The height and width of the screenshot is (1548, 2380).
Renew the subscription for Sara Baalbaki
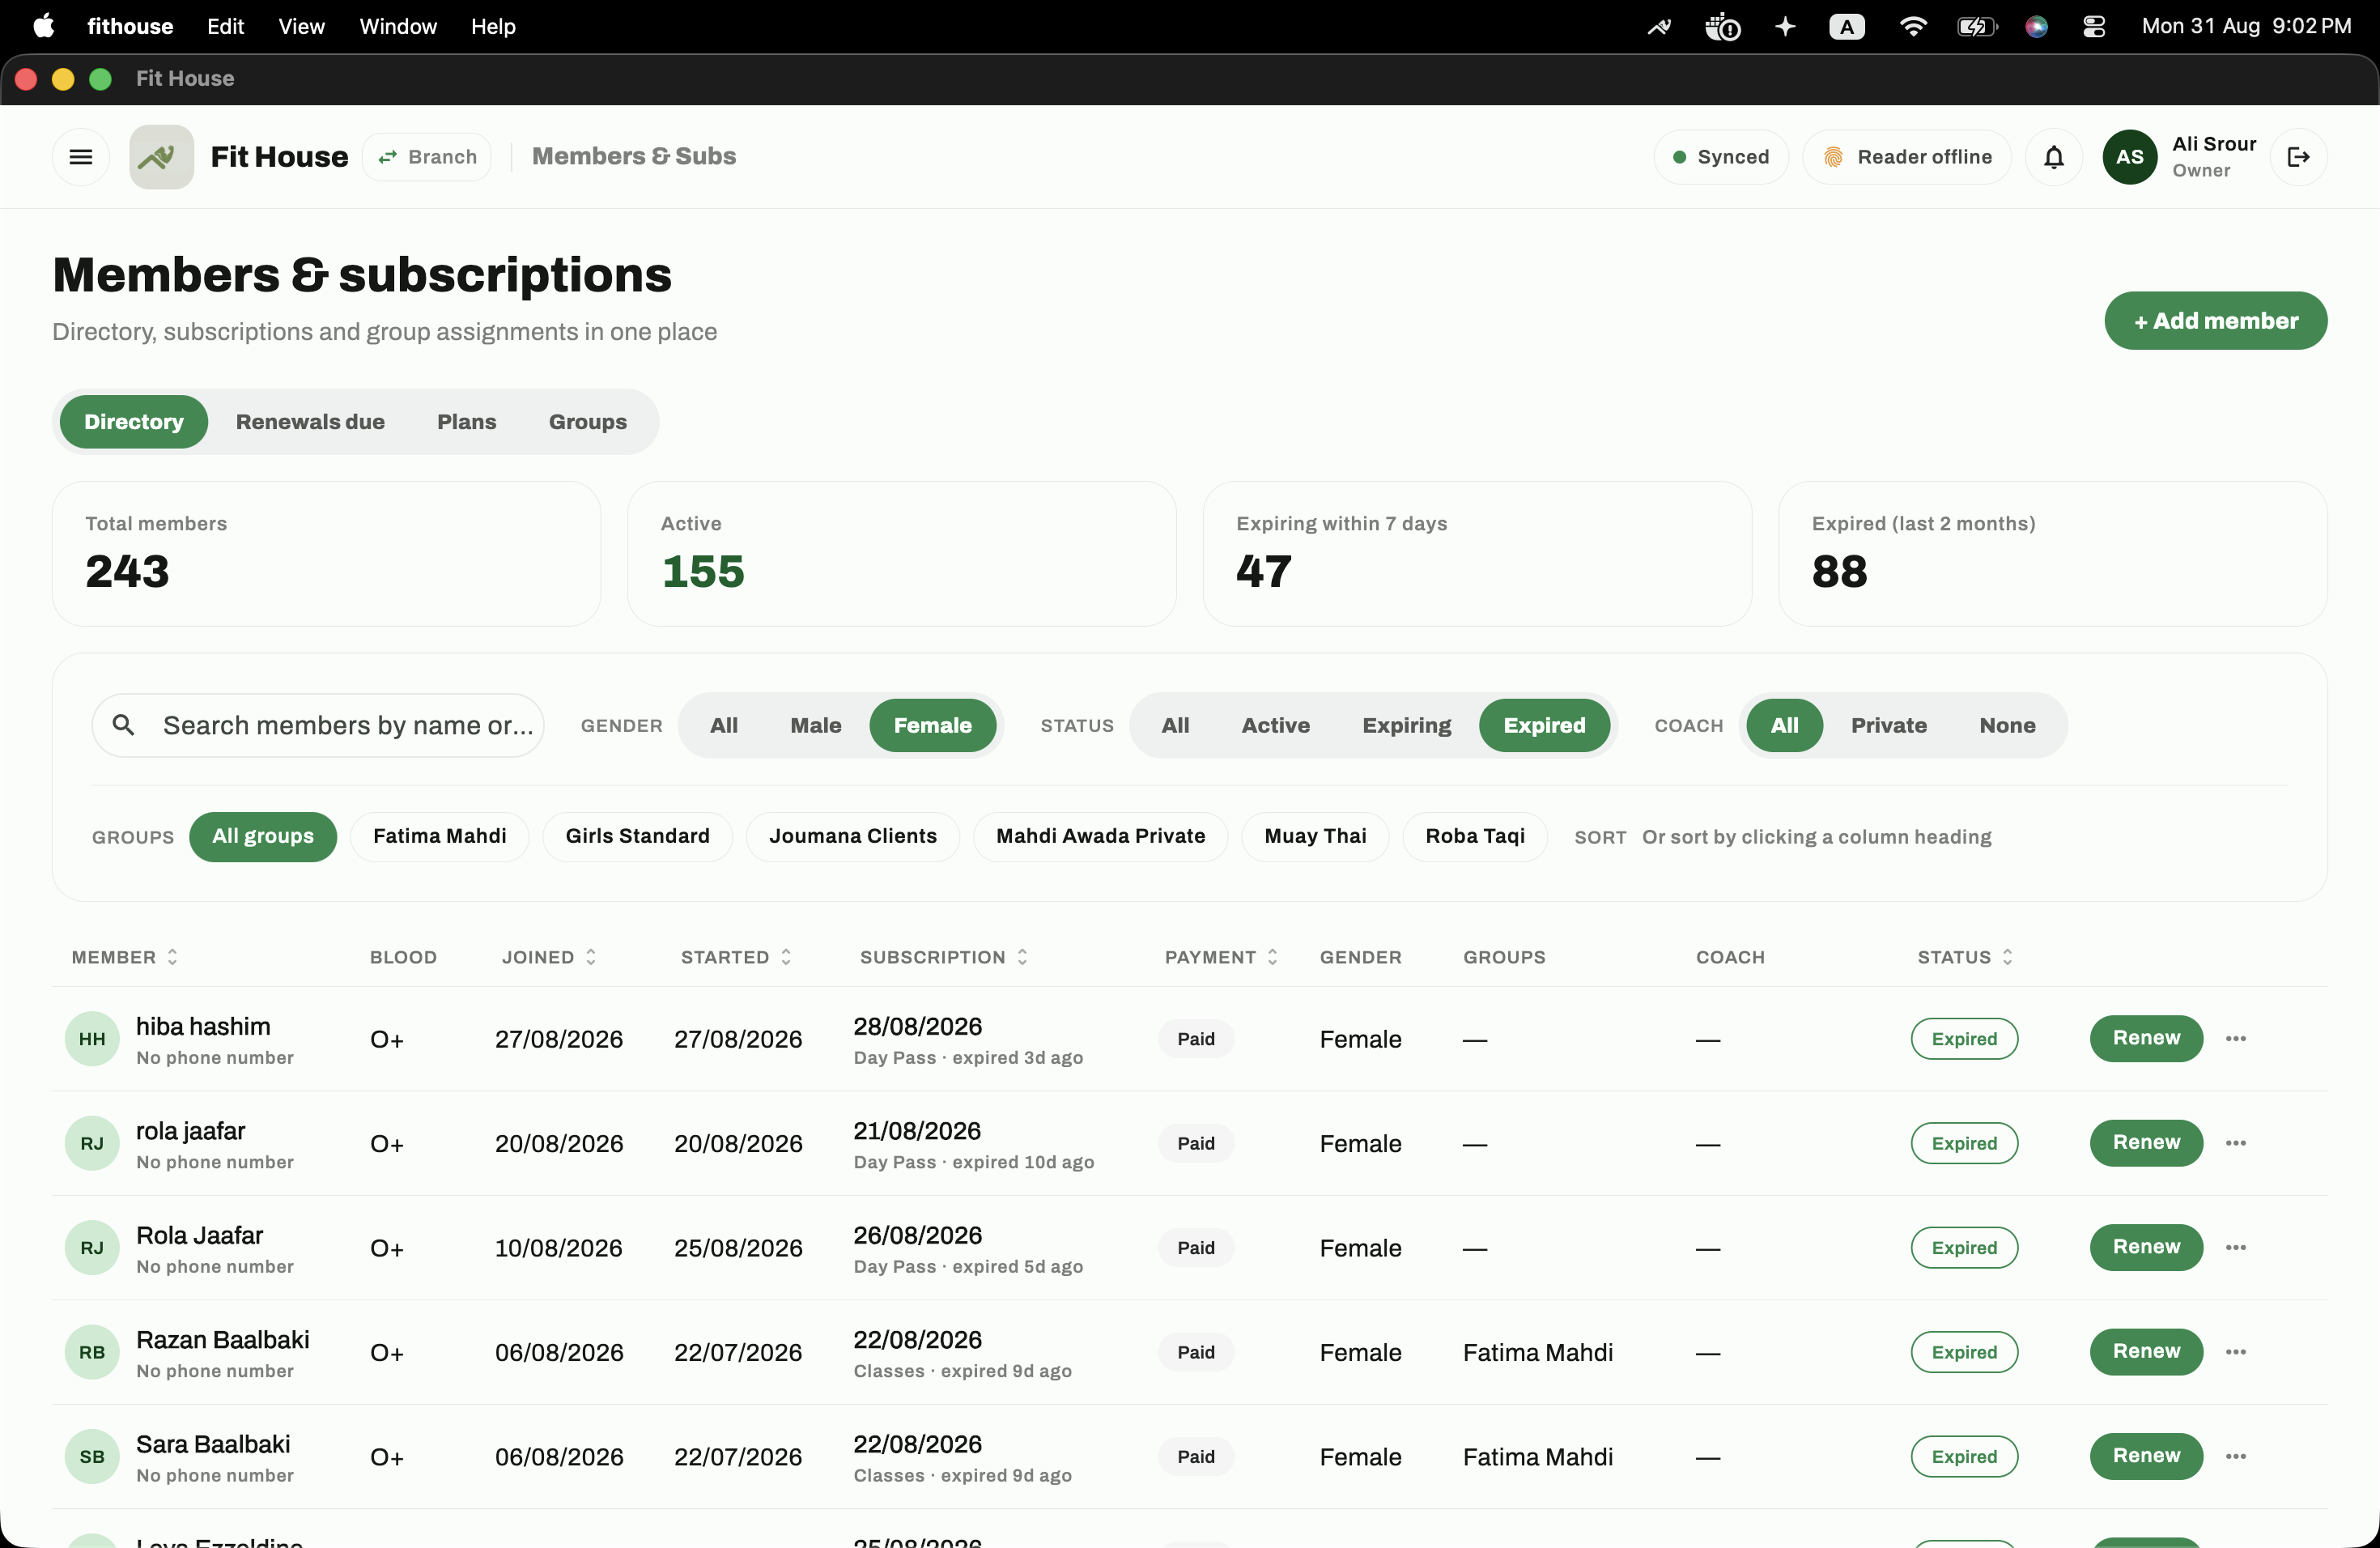2146,1456
